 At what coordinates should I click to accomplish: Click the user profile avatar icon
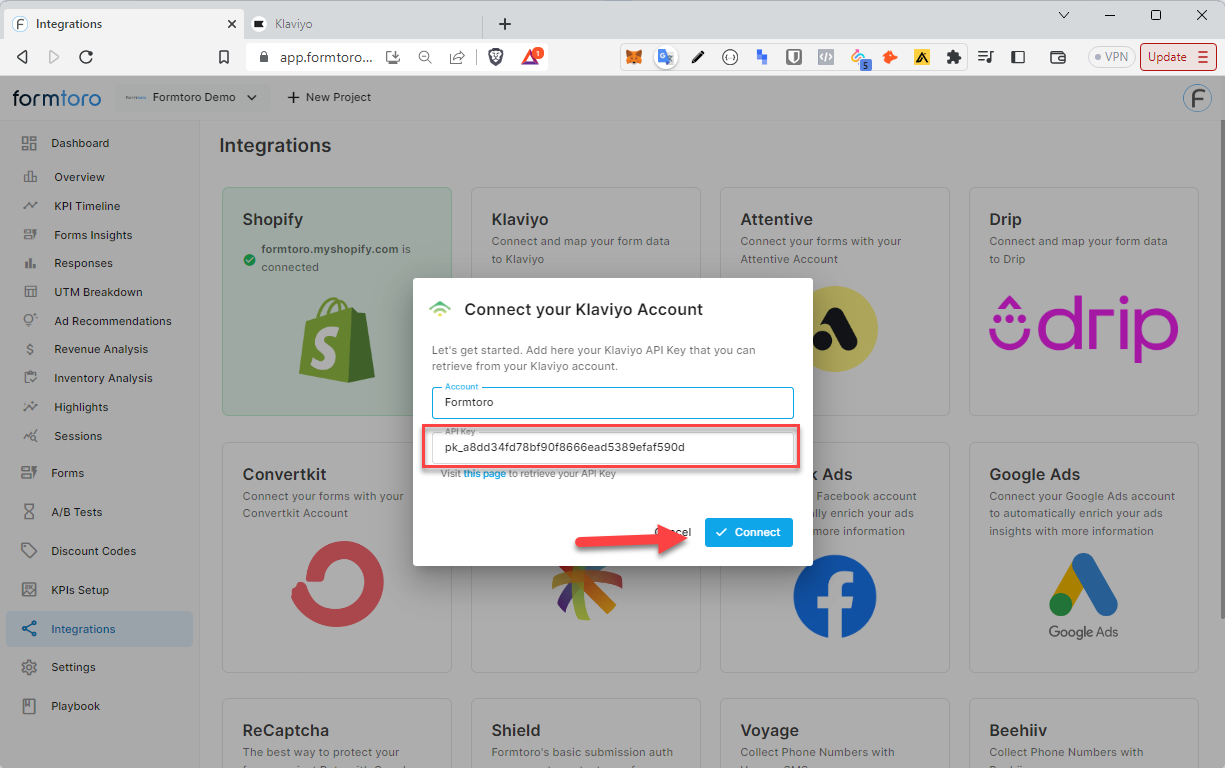coord(1196,98)
